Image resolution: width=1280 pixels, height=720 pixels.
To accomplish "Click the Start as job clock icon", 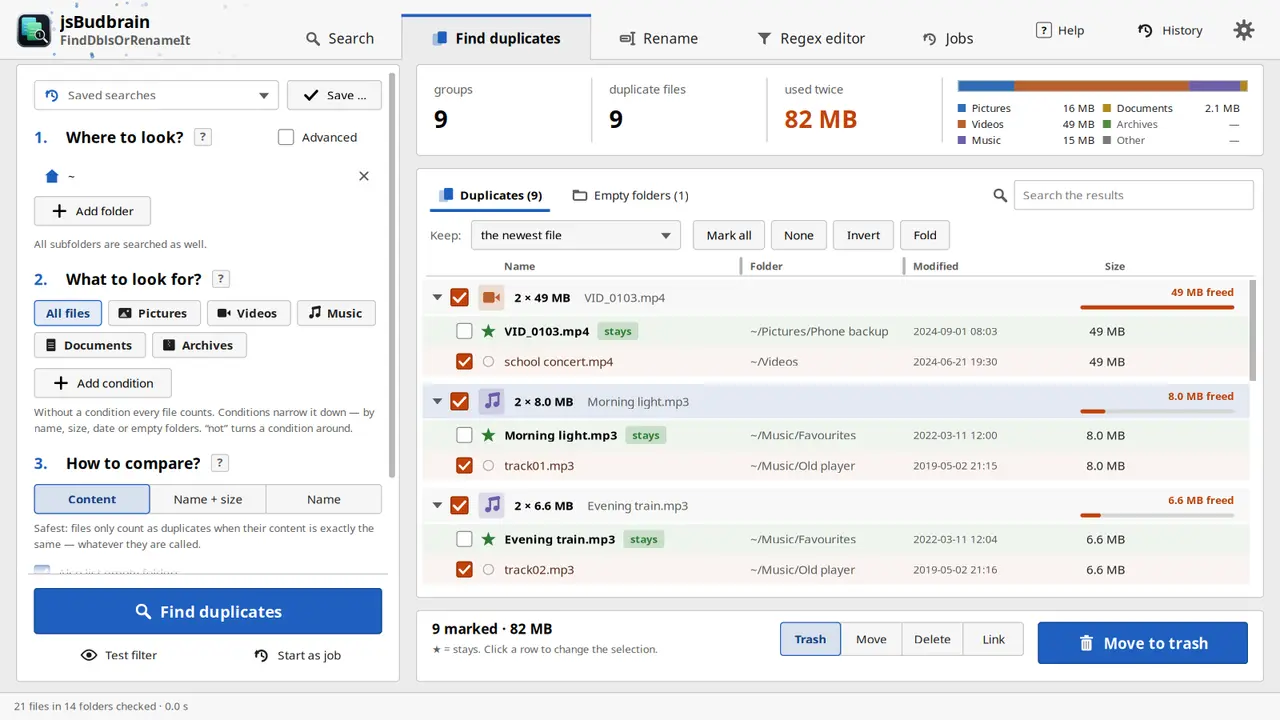I will 261,655.
